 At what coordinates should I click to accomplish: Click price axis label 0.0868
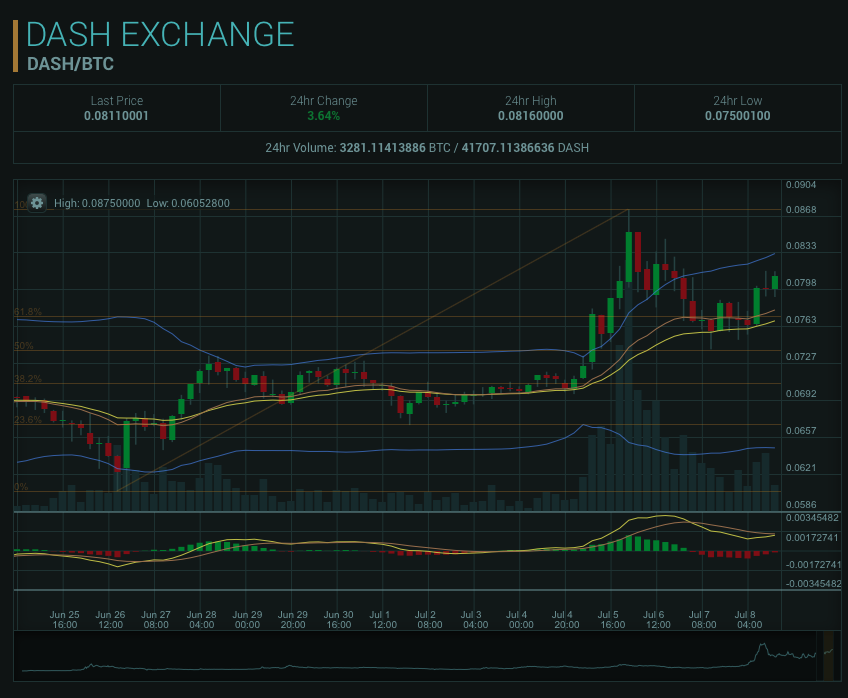(801, 210)
